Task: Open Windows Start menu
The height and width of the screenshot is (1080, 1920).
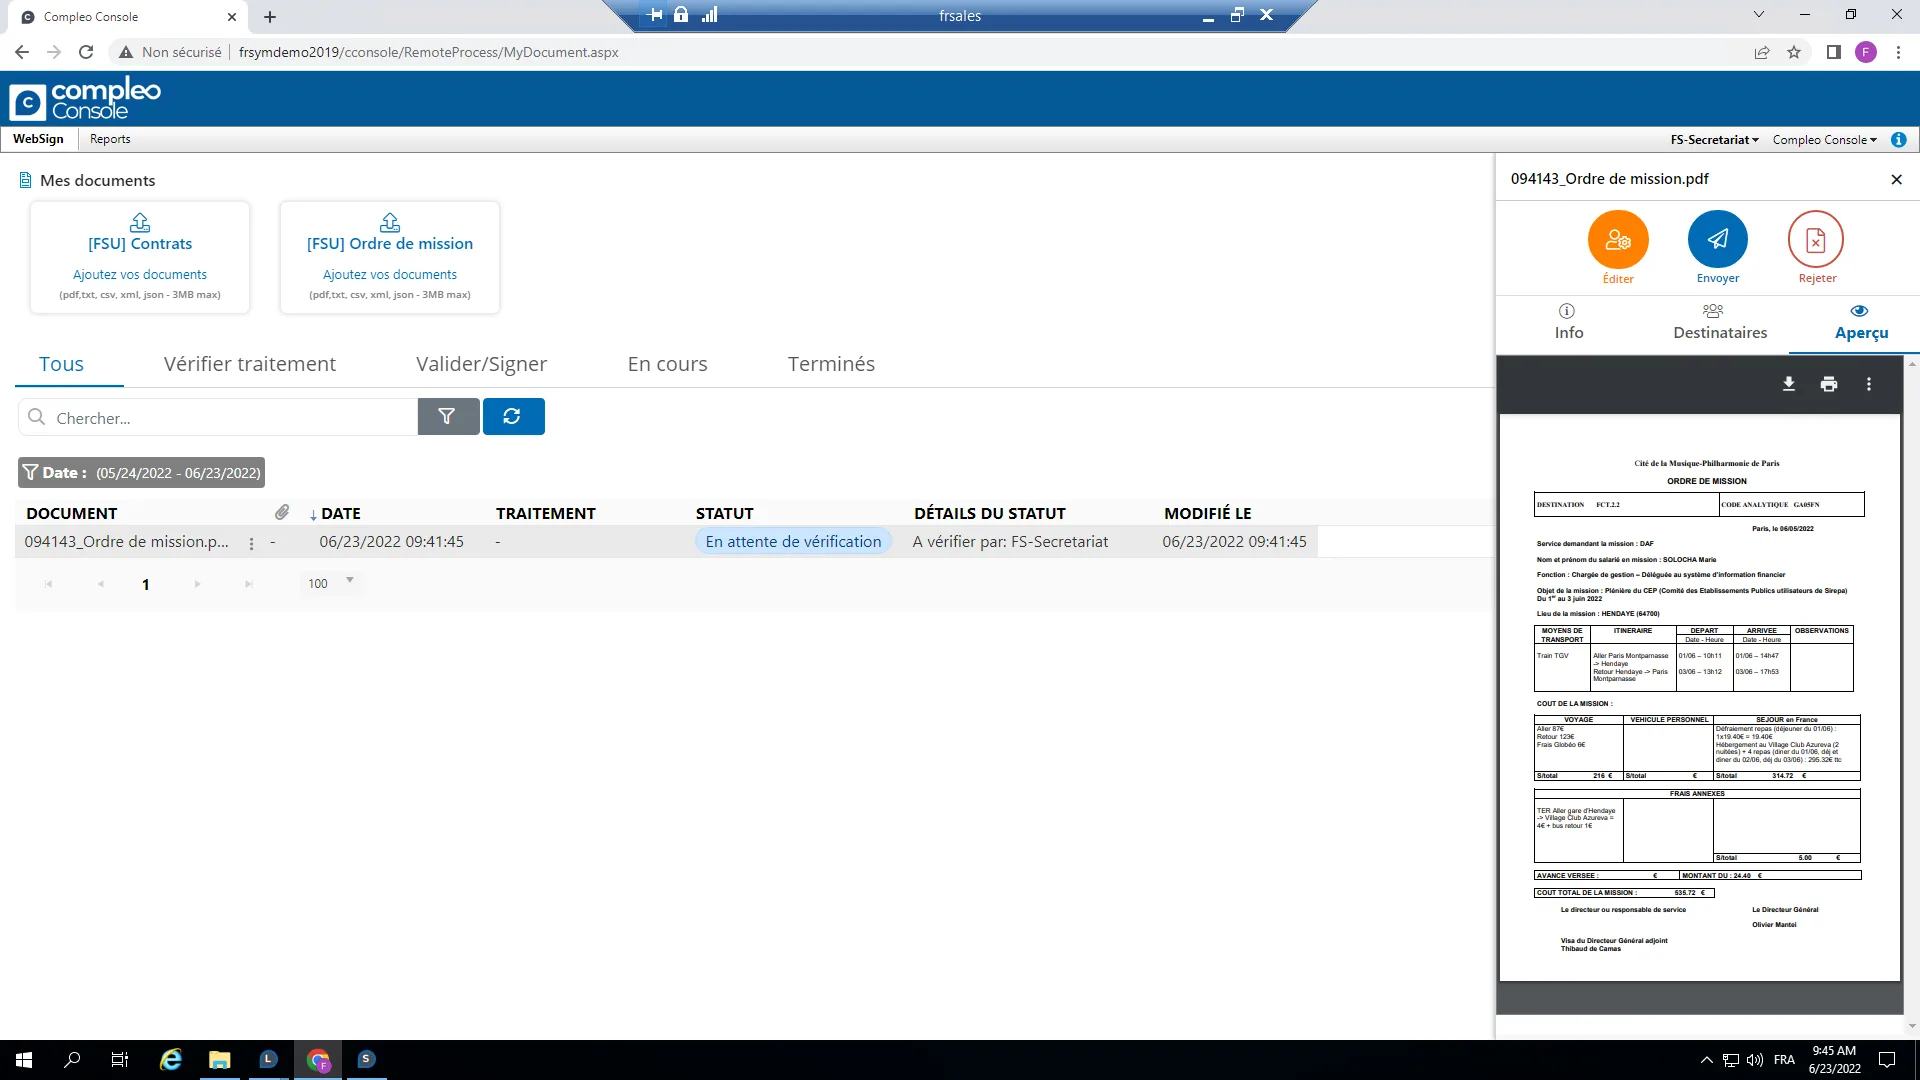Action: [x=24, y=1060]
